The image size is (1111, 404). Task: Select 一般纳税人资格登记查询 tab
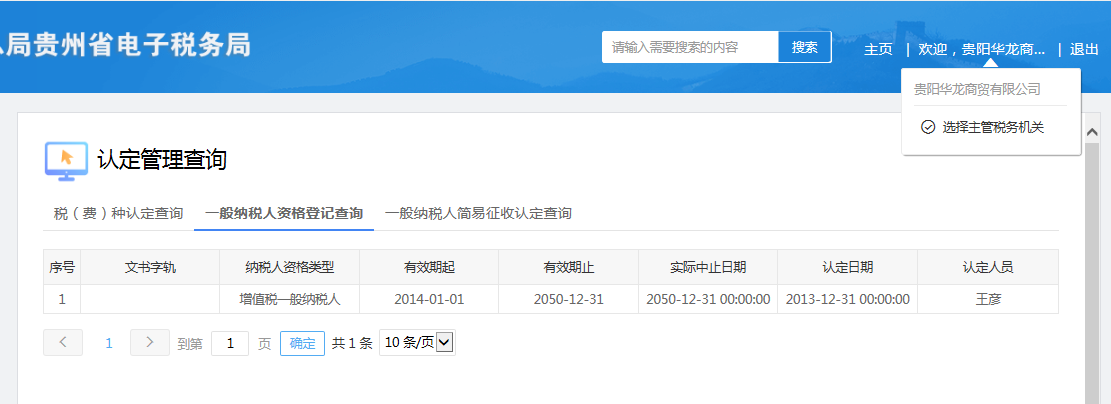[284, 213]
